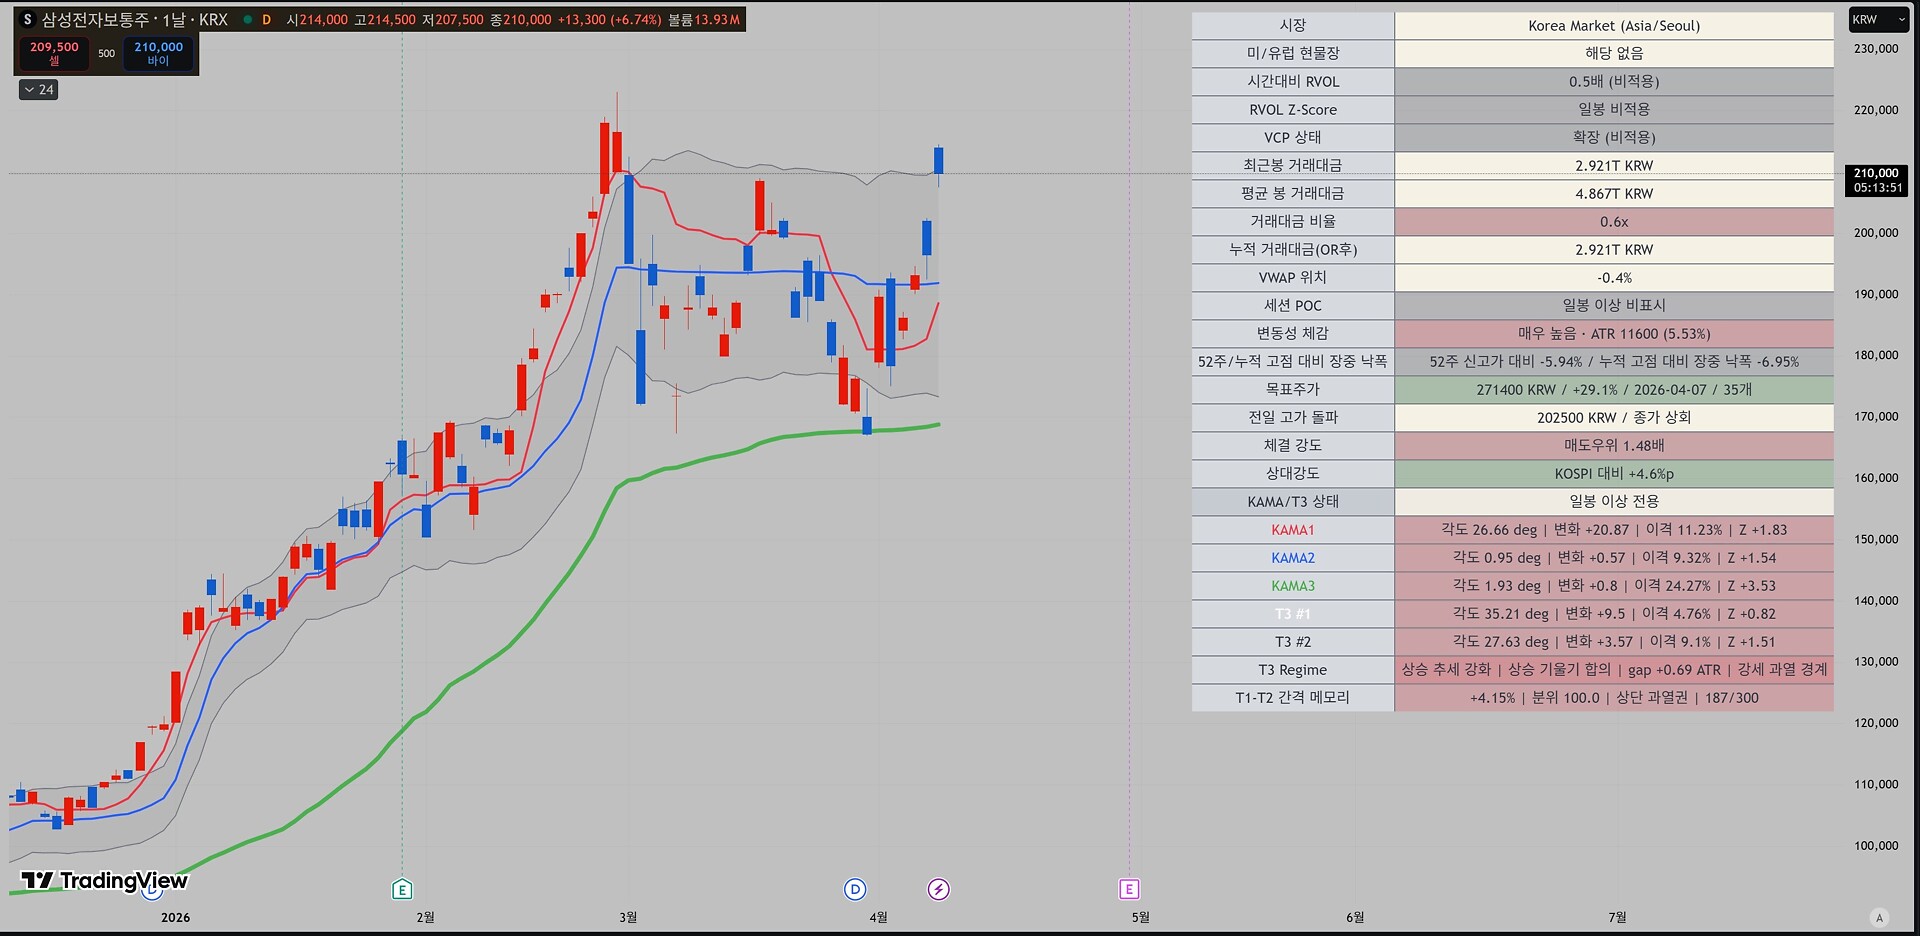Click the current price label 210,000 on axis
The width and height of the screenshot is (1920, 936).
[1876, 180]
